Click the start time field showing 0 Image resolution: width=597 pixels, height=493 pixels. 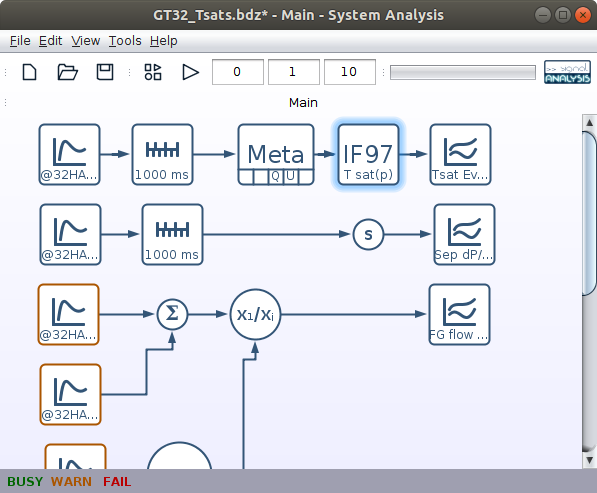click(238, 72)
